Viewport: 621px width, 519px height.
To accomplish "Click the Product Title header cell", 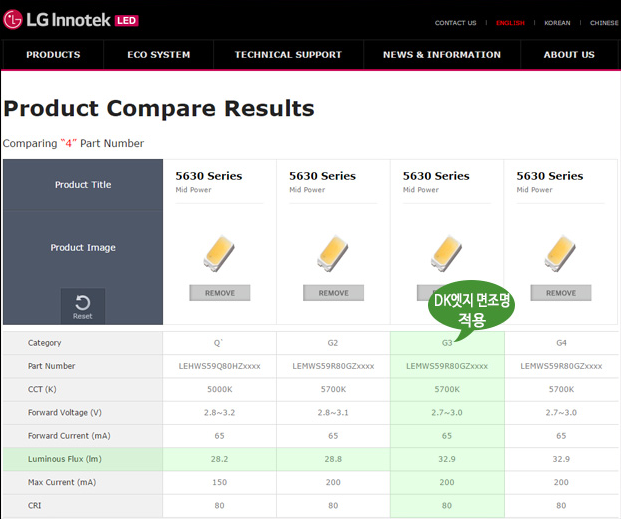I will coord(83,185).
